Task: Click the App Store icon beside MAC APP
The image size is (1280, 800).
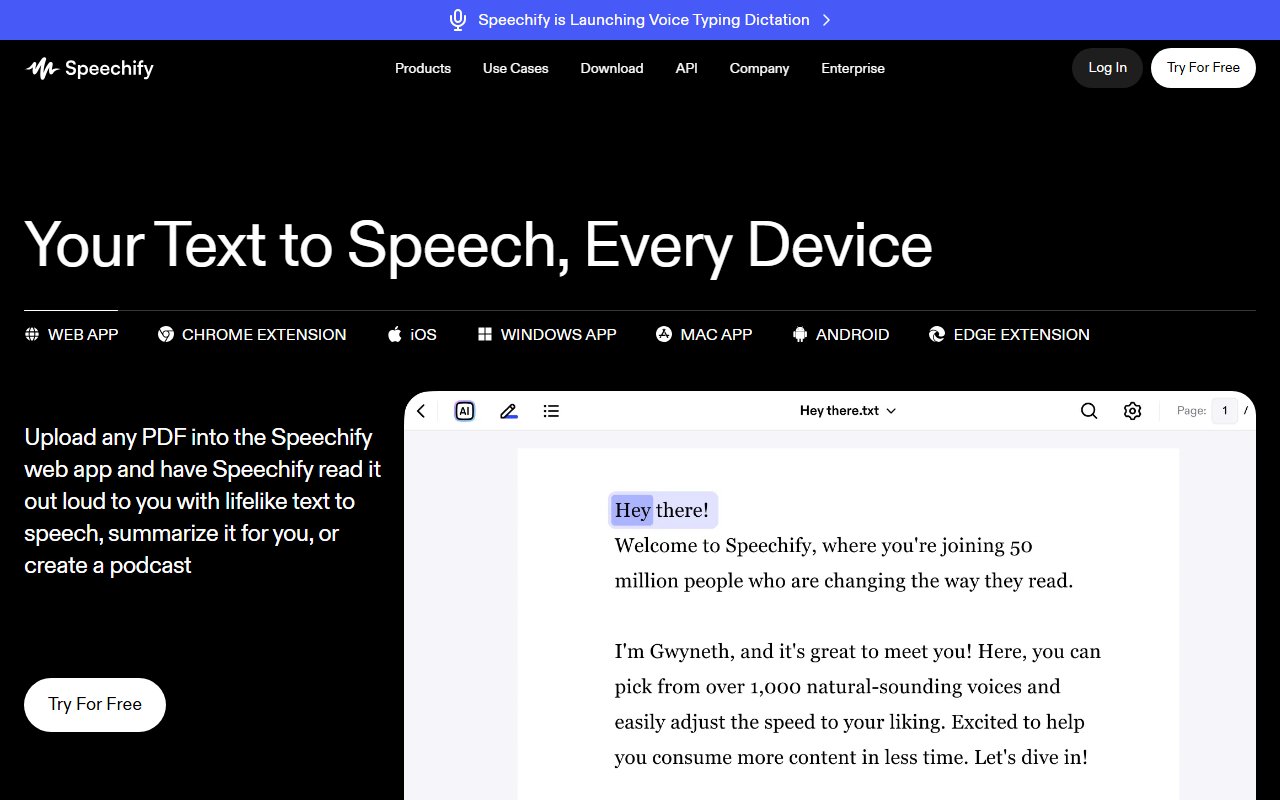Action: tap(664, 334)
